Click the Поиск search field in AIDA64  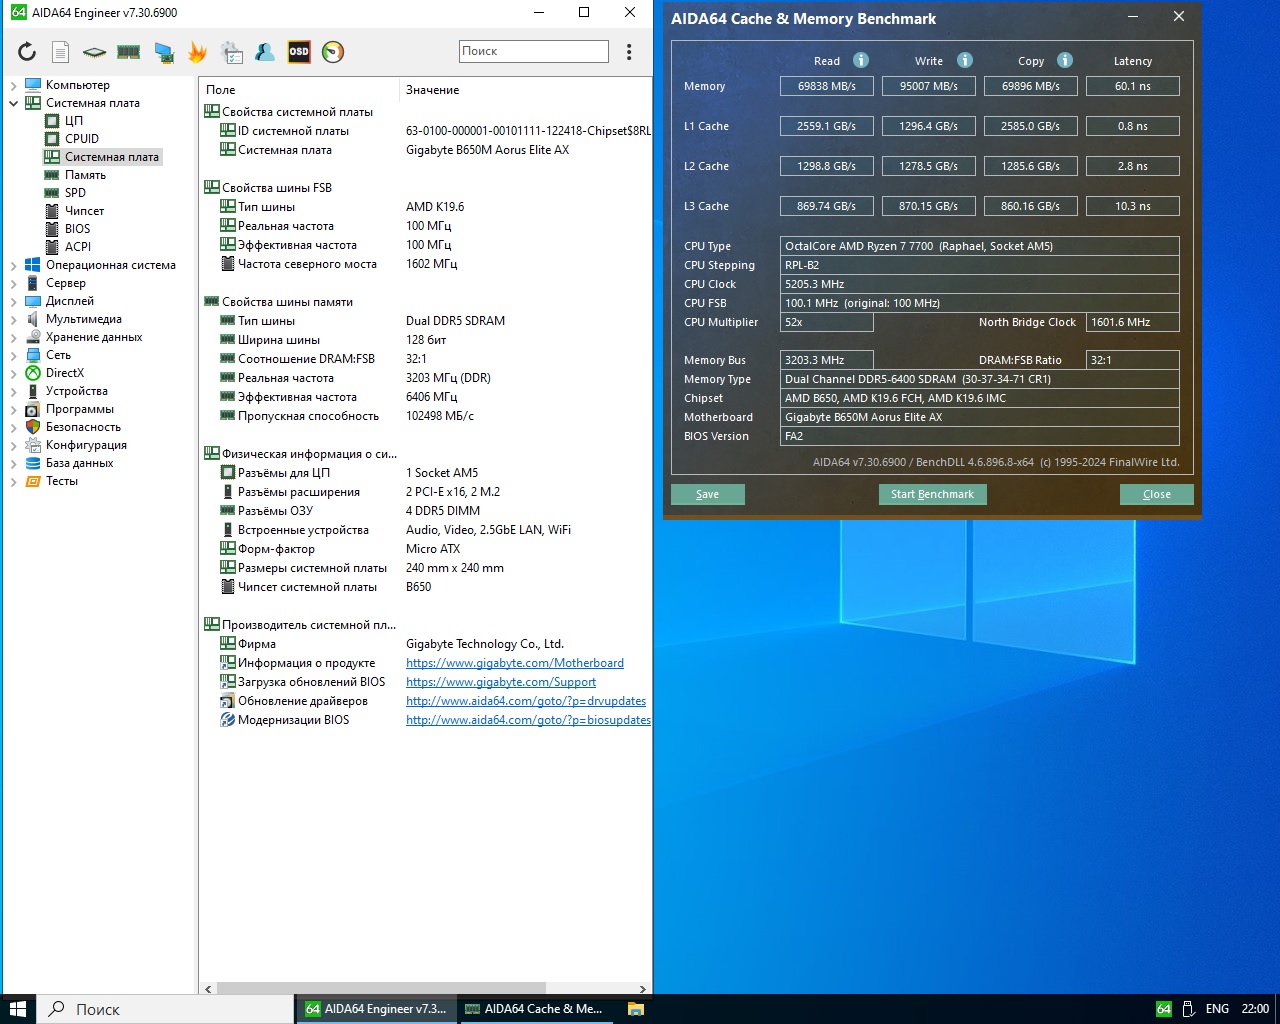click(x=534, y=51)
